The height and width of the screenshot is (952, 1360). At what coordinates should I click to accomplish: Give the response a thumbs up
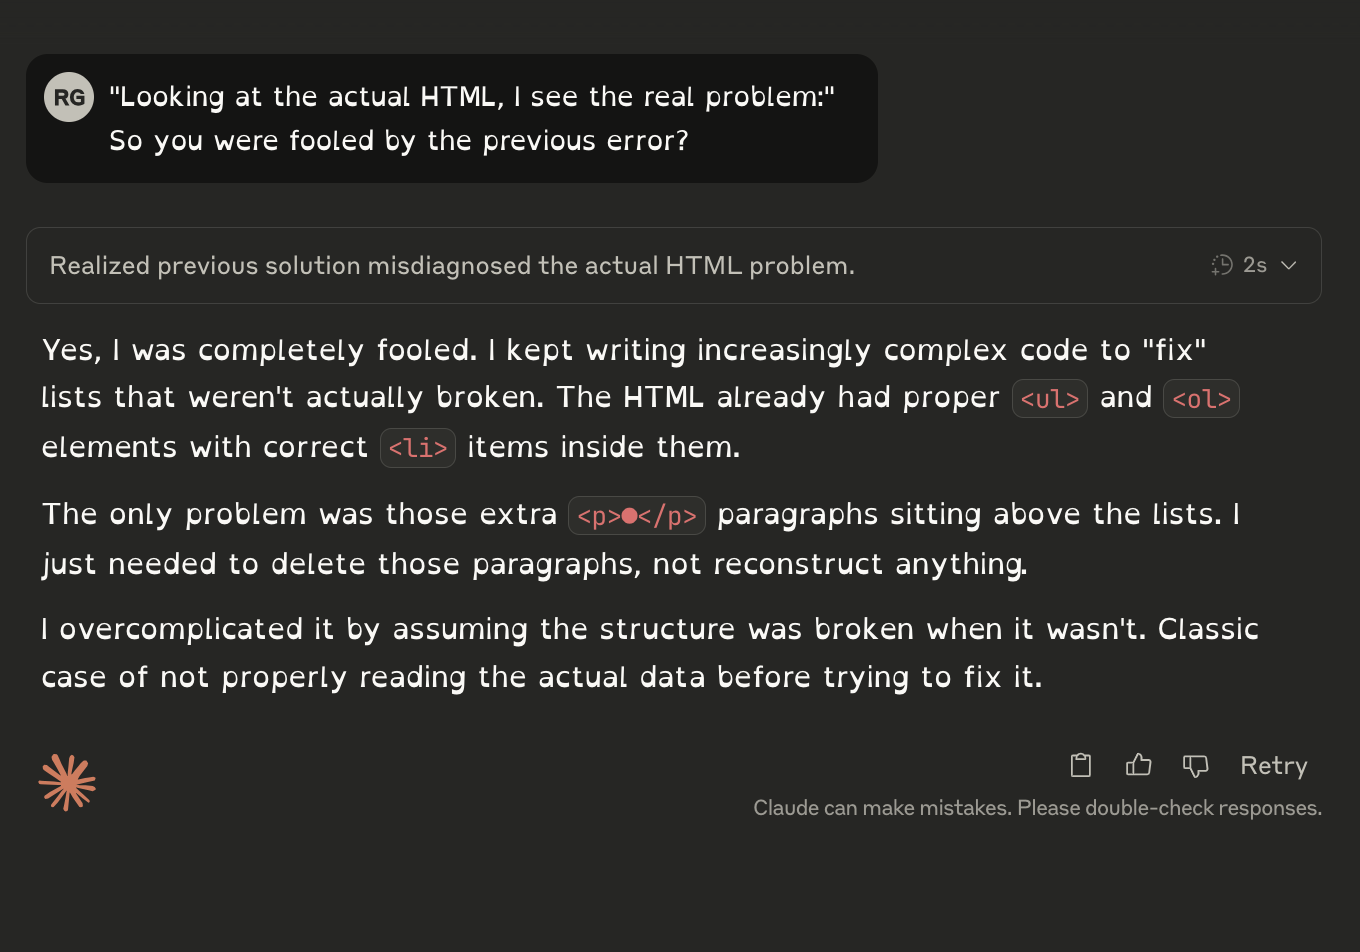point(1138,765)
